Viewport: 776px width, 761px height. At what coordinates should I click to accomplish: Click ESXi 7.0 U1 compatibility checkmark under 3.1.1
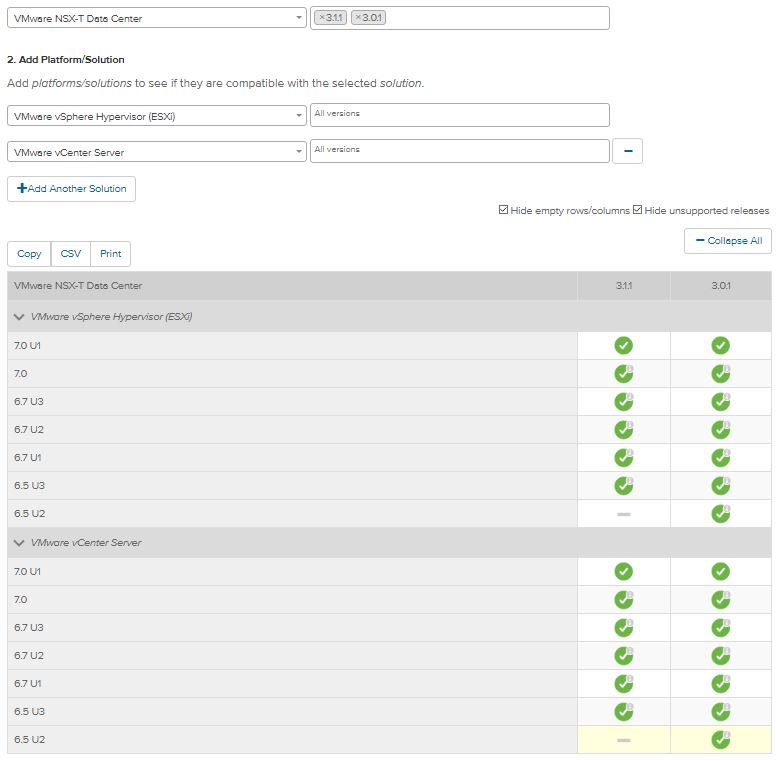[x=623, y=346]
